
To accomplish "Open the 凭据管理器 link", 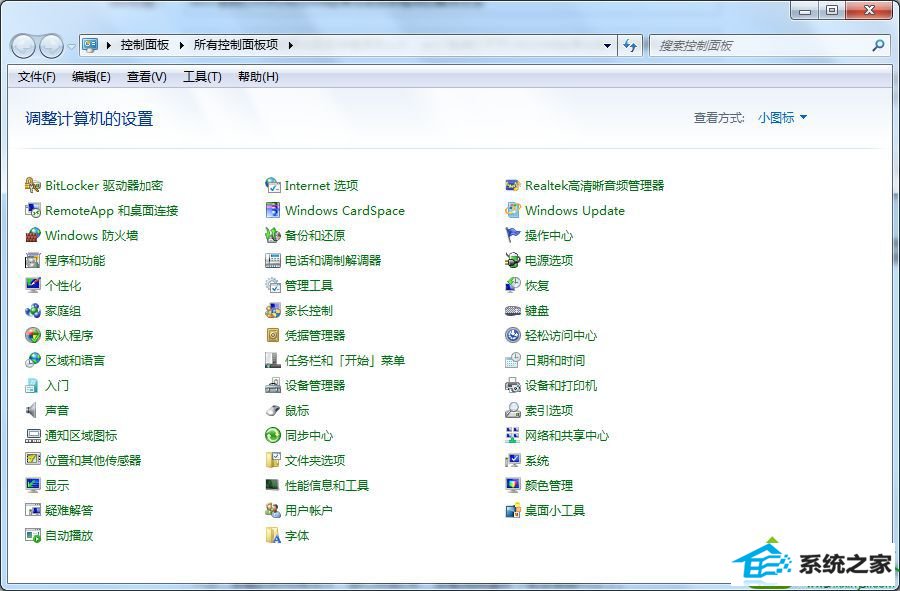I will click(315, 335).
